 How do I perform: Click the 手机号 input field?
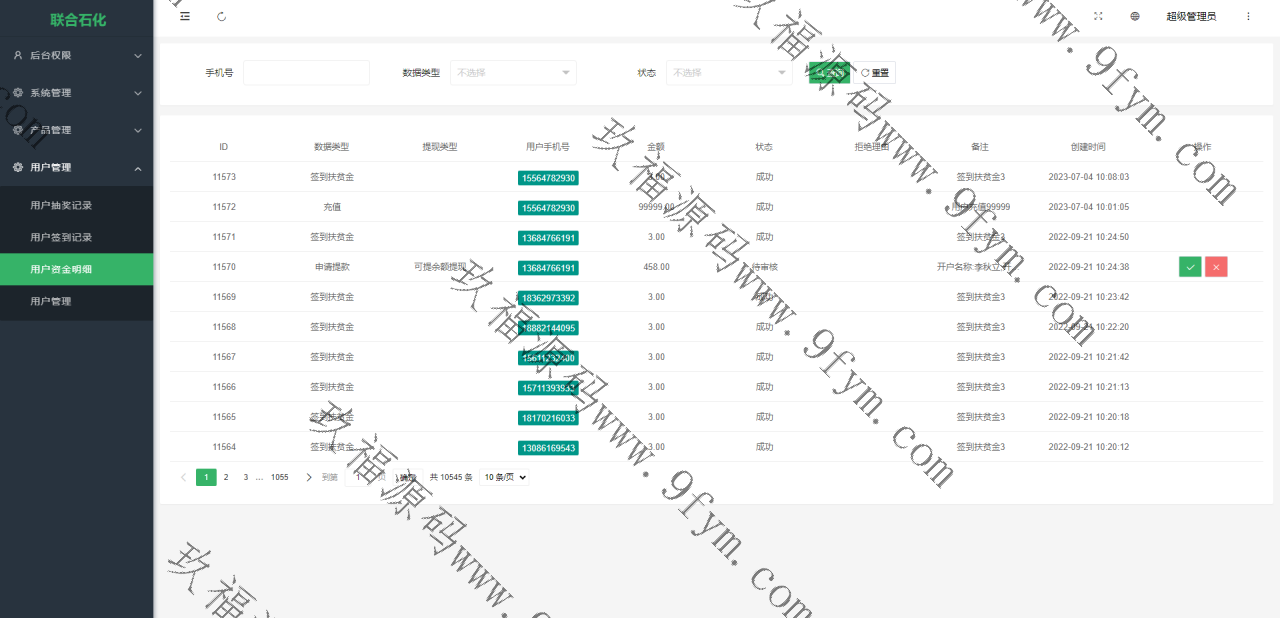306,73
